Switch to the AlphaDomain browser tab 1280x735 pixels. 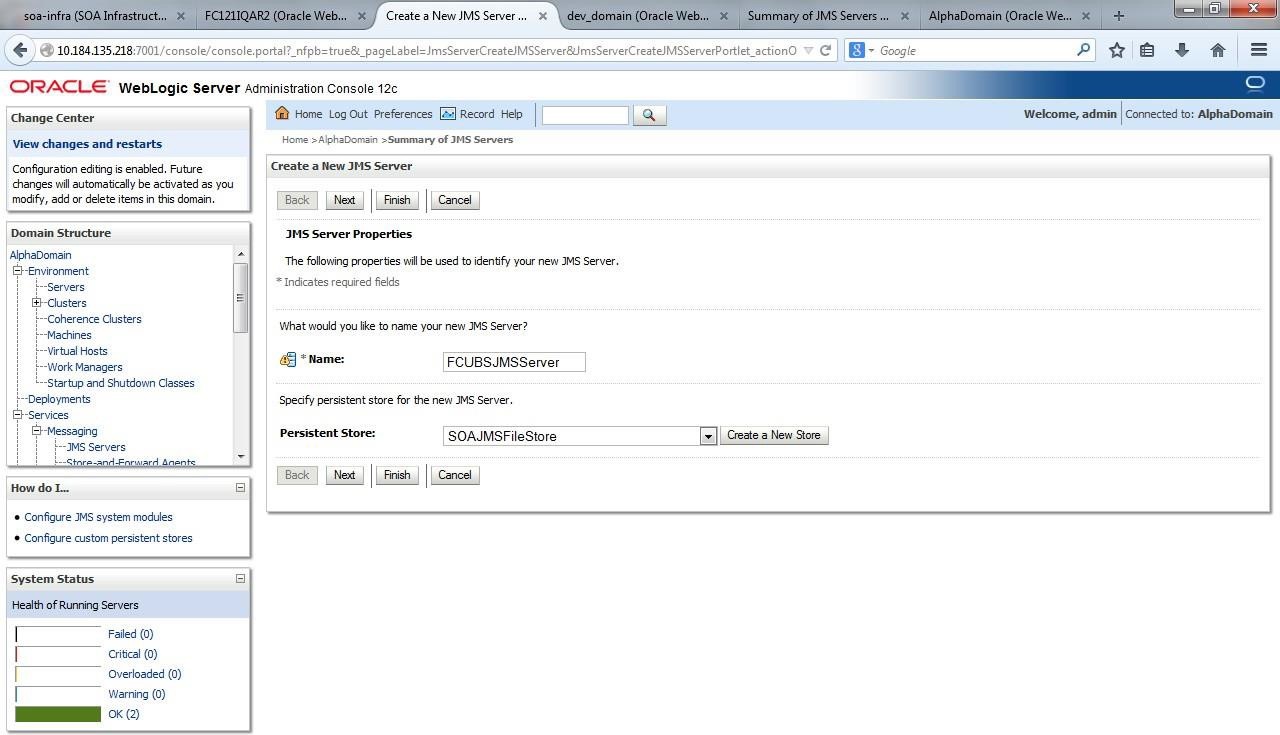coord(1010,16)
